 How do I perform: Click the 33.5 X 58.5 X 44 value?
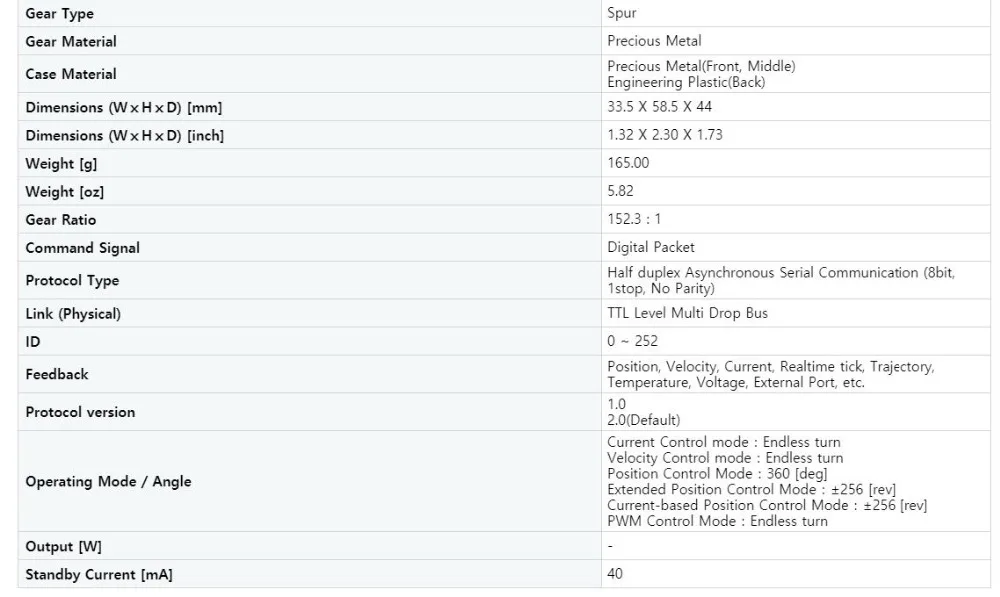[x=659, y=107]
